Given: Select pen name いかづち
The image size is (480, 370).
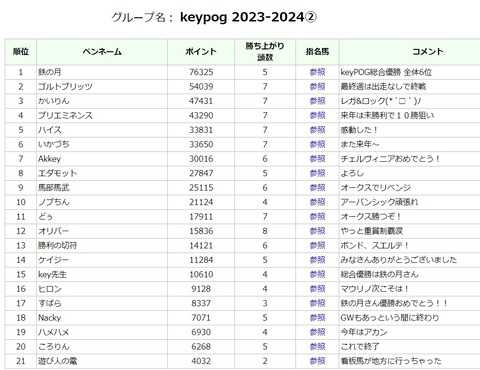Looking at the screenshot, I should (54, 144).
